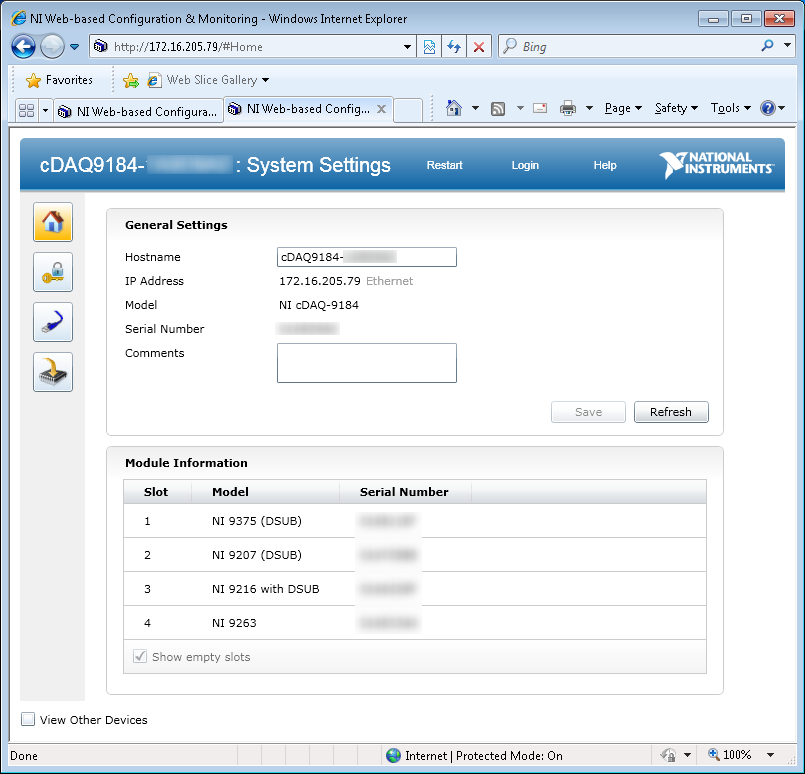
Task: Click the IE Help question mark icon
Action: coord(768,108)
